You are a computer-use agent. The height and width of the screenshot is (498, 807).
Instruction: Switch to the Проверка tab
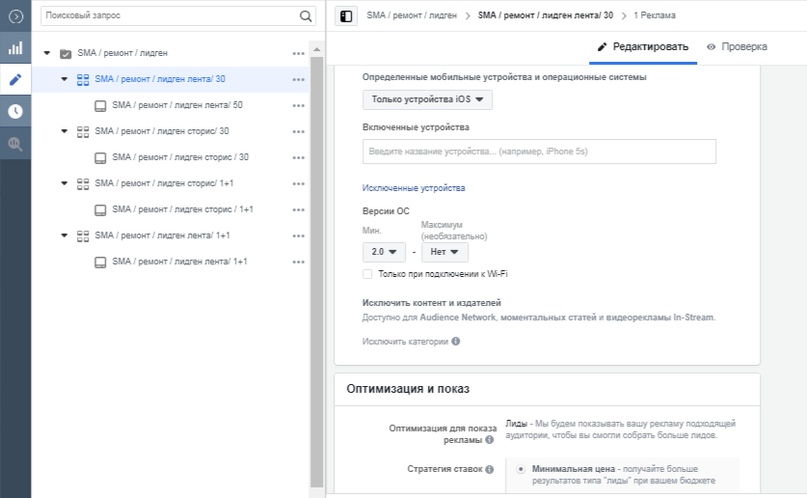coord(737,47)
